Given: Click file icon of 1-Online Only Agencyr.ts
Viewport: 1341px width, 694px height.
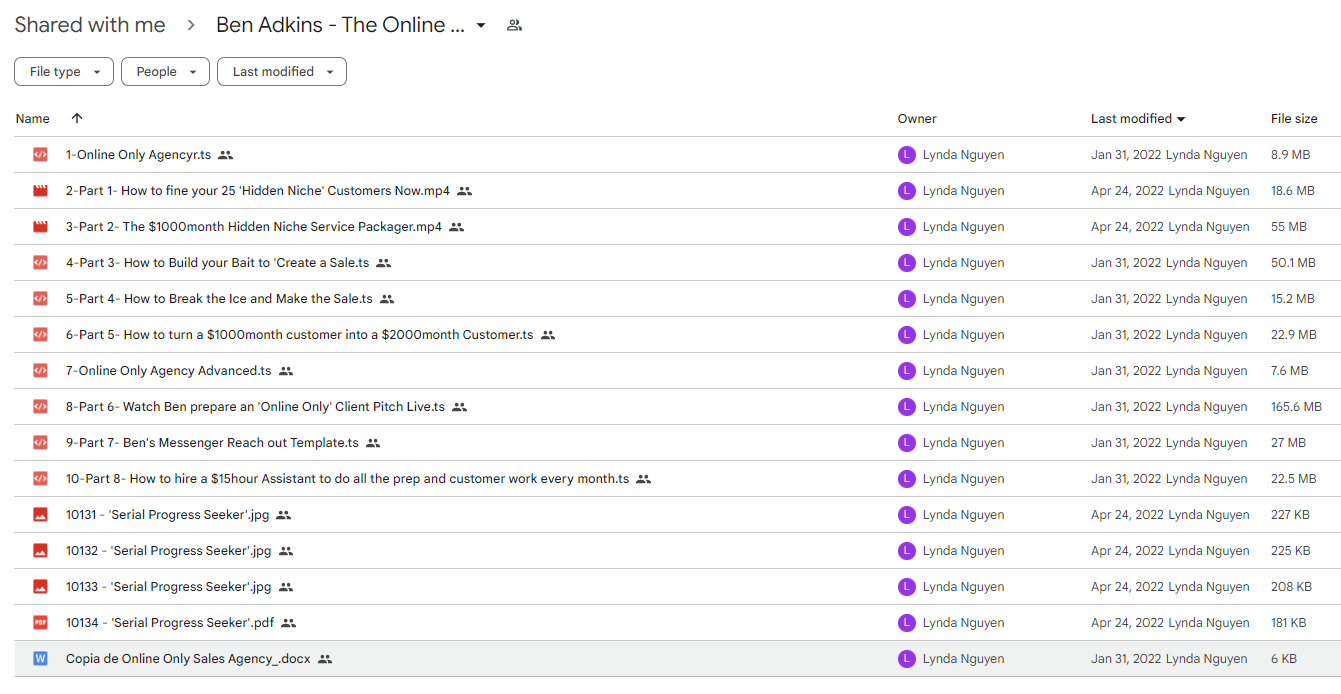Looking at the screenshot, I should tap(40, 155).
